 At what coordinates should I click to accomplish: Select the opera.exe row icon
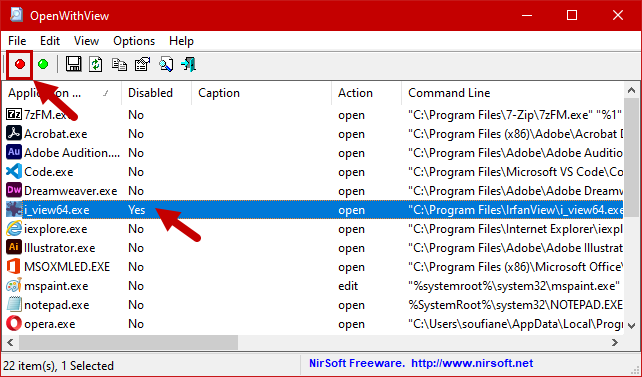pos(14,323)
